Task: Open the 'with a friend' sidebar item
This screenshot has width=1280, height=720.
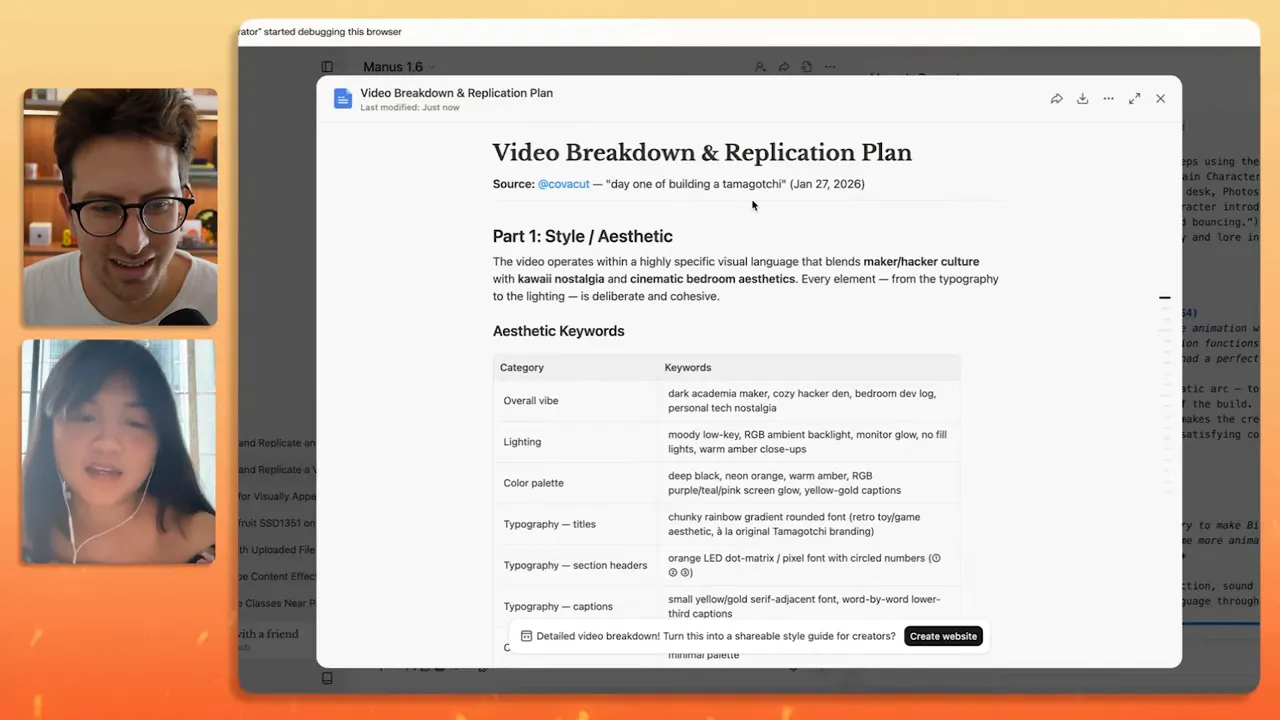Action: click(x=268, y=634)
